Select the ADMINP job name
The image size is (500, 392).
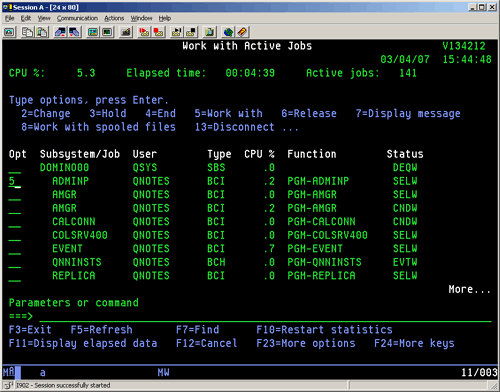click(70, 181)
